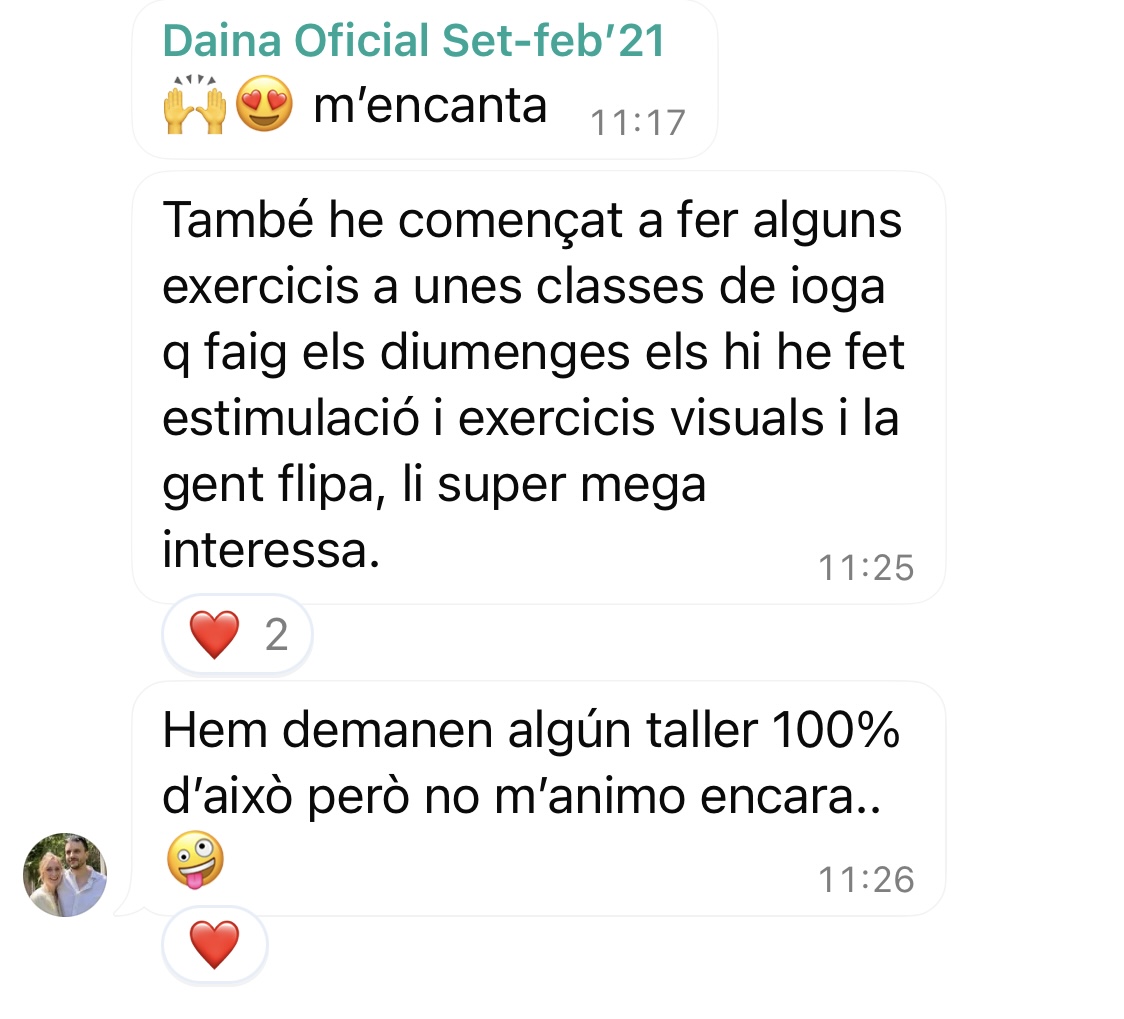Tap the heart-eyes smiley emoji
Image resolution: width=1124 pixels, height=1019 pixels.
pos(265,105)
